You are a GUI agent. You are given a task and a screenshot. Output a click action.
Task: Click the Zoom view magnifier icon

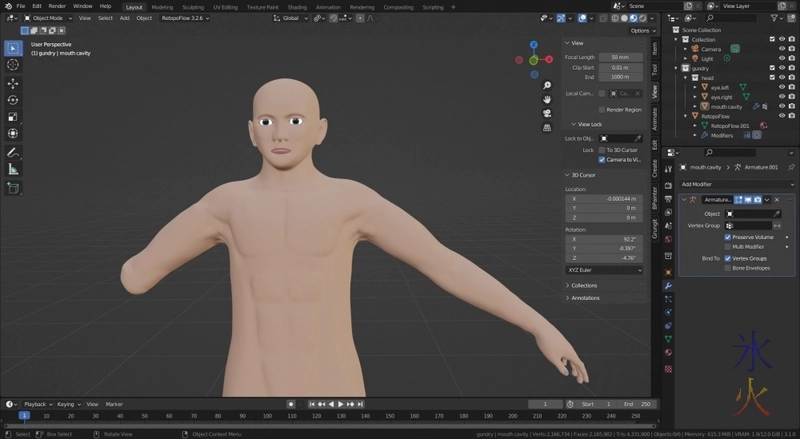click(x=547, y=85)
